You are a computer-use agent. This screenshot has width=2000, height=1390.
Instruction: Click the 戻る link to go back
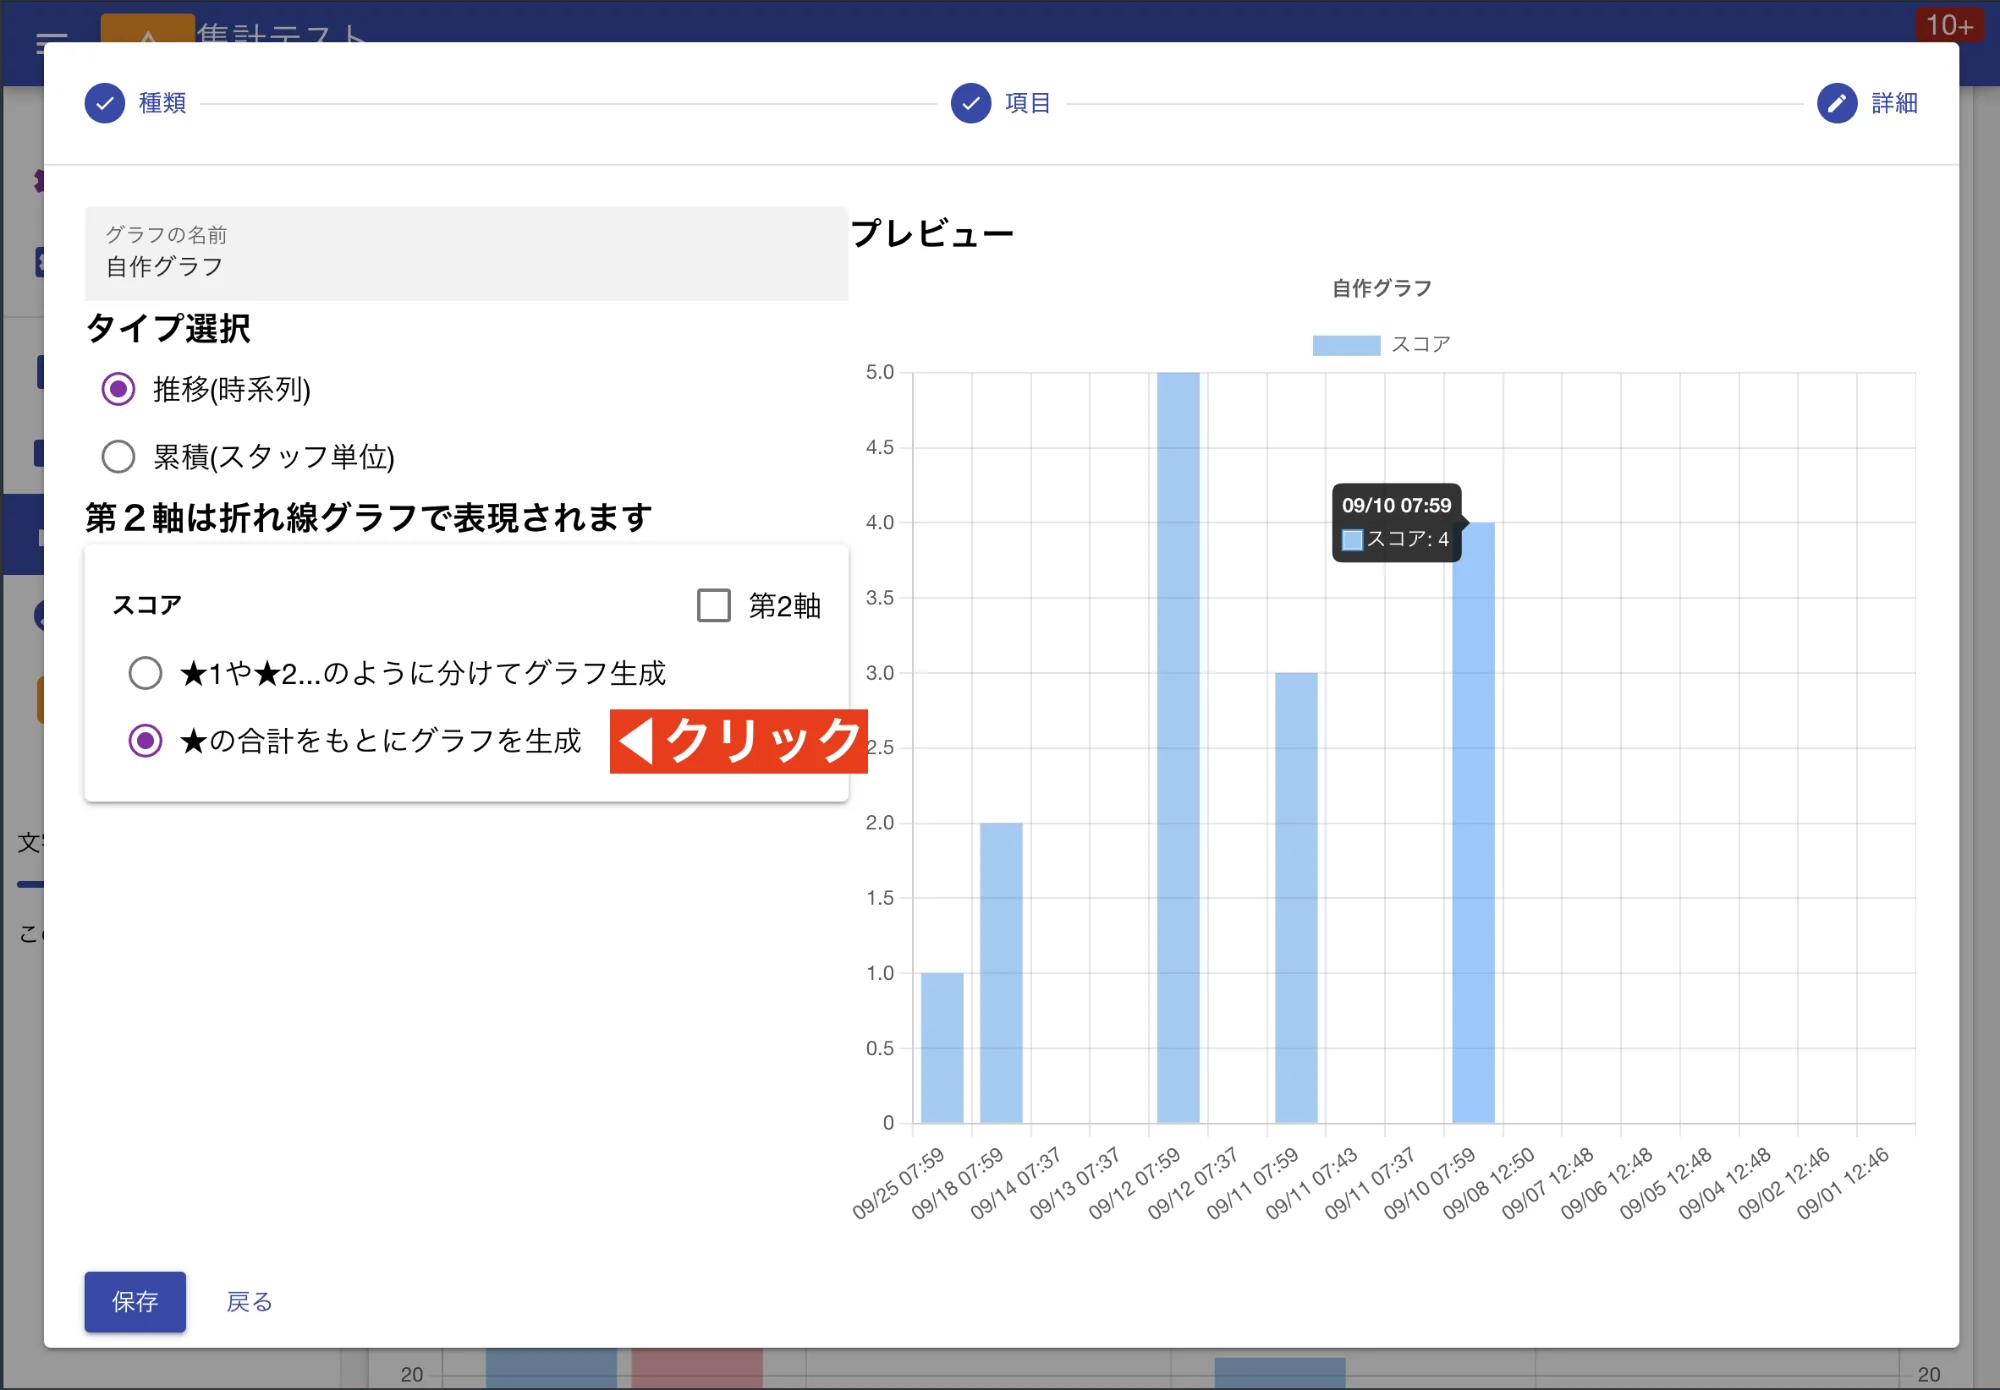pyautogui.click(x=249, y=1301)
